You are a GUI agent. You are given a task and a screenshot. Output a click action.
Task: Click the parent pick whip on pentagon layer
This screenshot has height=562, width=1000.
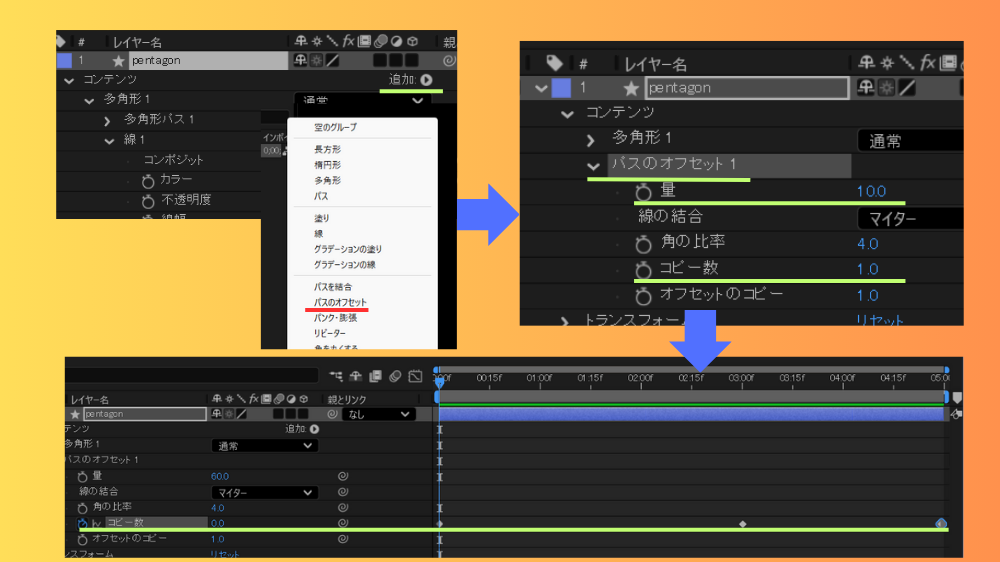[331, 414]
